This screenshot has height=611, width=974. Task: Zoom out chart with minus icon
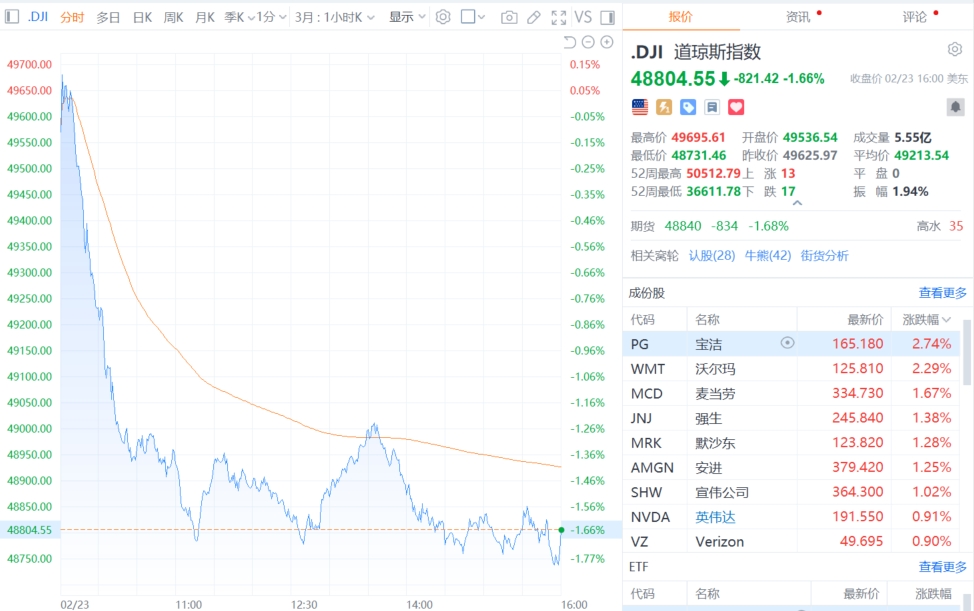(x=589, y=42)
